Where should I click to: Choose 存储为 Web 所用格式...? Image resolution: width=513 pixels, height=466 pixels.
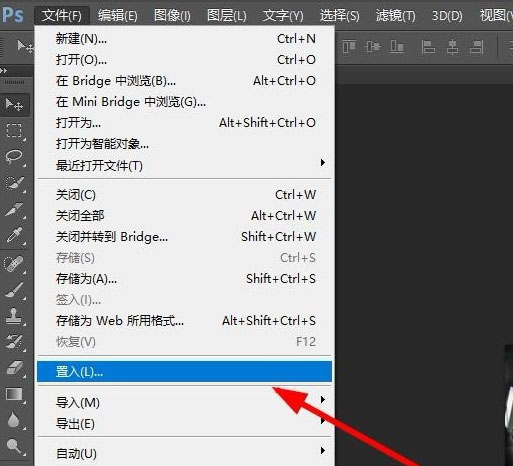click(184, 321)
